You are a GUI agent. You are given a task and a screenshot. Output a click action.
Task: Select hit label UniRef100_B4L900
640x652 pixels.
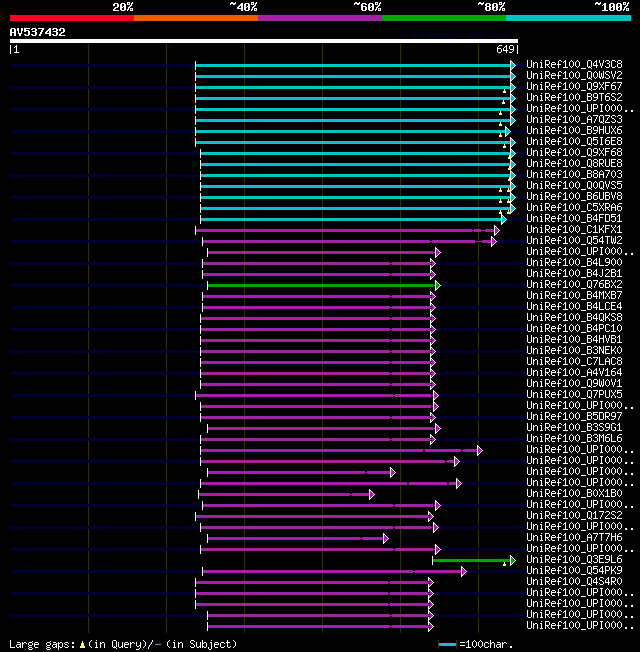coord(574,263)
